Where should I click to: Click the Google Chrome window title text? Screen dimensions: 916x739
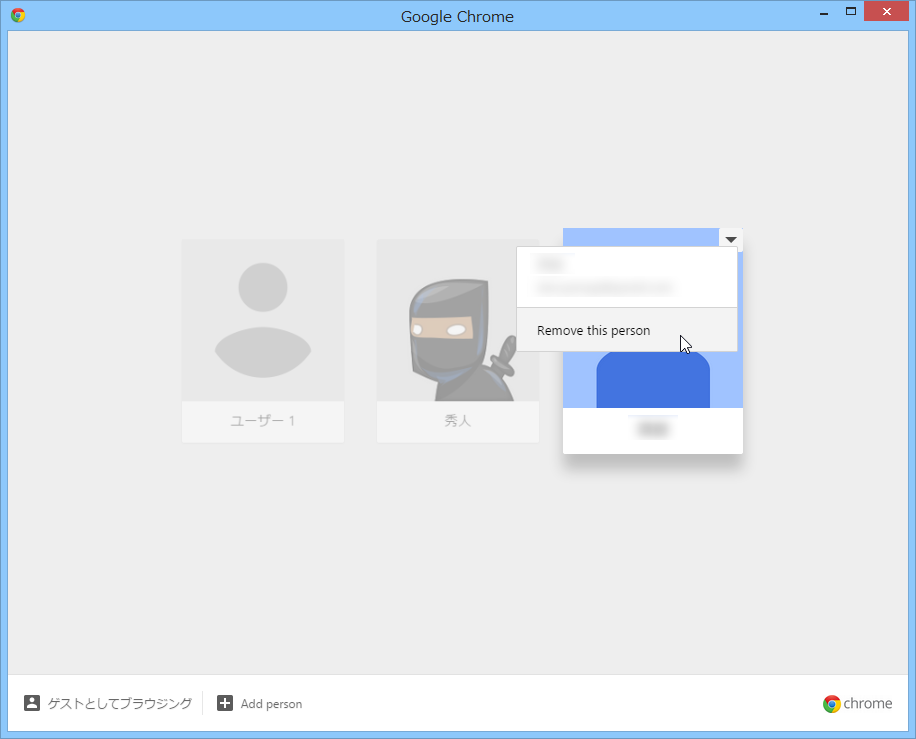pos(457,16)
